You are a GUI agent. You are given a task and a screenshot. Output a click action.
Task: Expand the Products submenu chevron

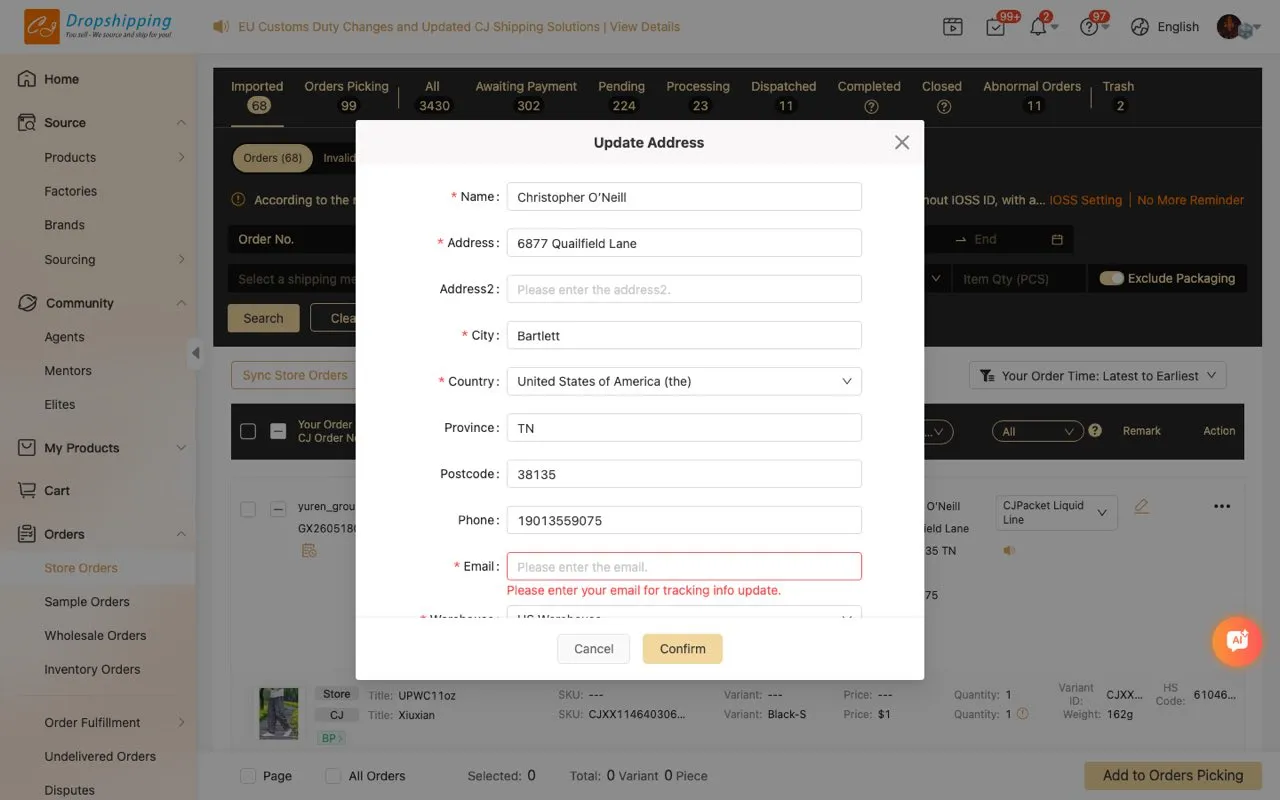(x=181, y=157)
